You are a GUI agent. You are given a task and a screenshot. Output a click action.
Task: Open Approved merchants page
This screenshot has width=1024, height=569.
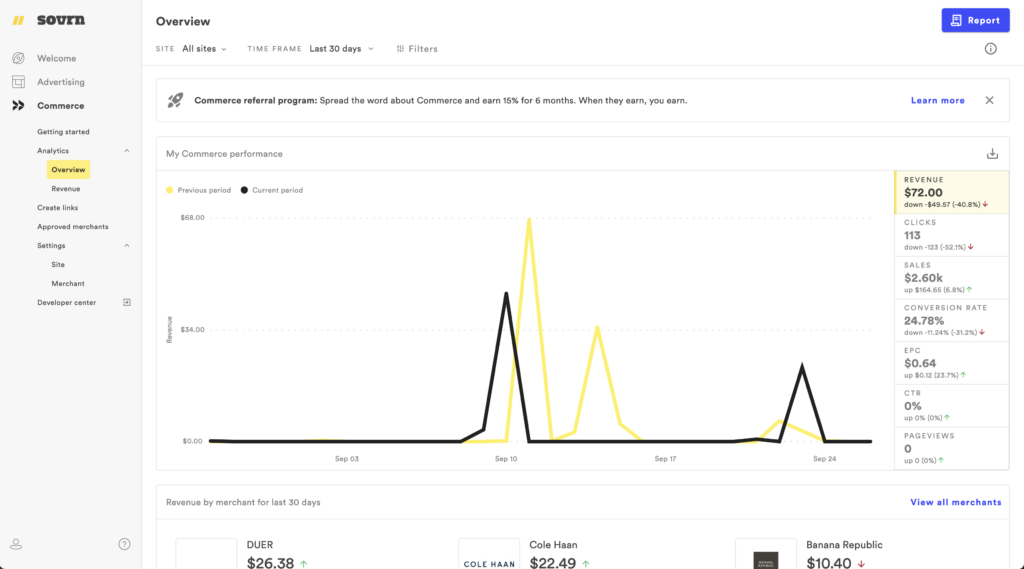[x=72, y=227]
